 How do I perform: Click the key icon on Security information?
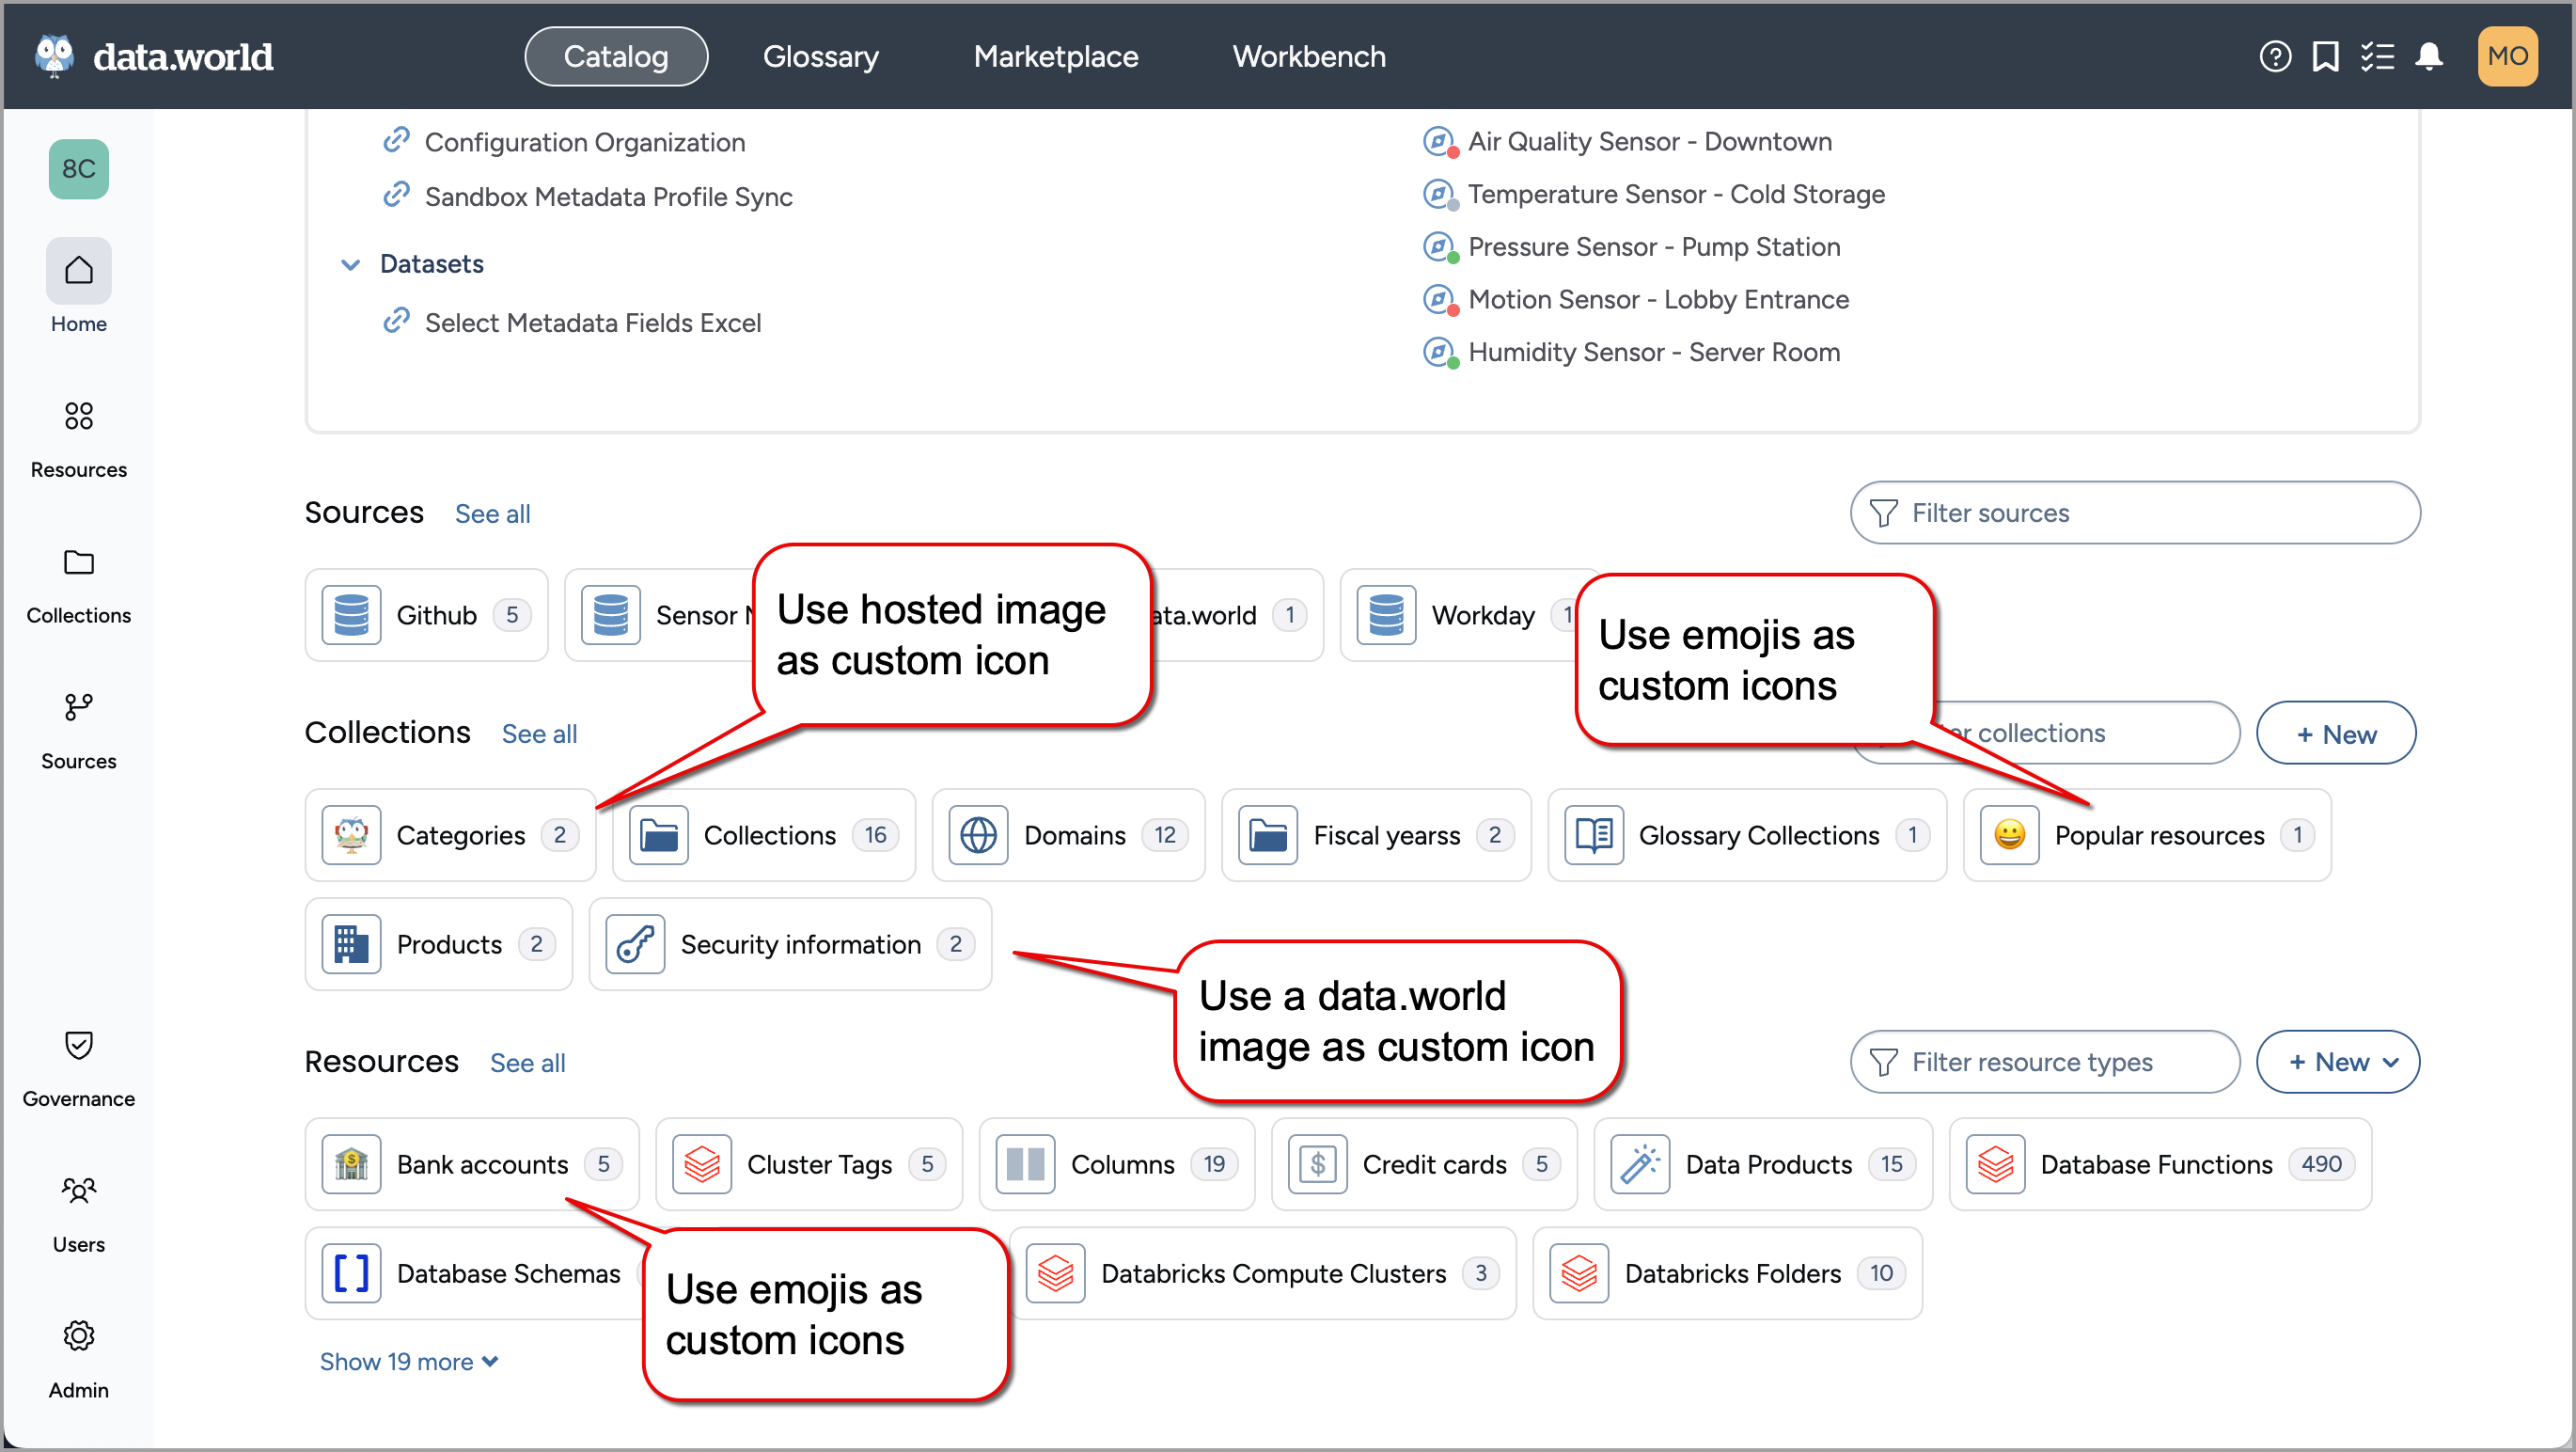pyautogui.click(x=634, y=943)
